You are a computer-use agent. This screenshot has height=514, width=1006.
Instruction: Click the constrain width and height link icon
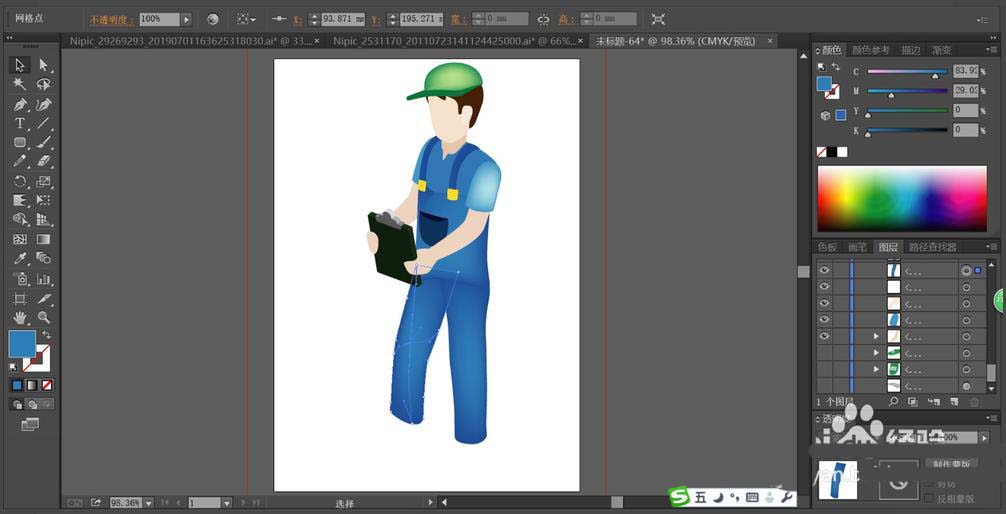tap(543, 19)
